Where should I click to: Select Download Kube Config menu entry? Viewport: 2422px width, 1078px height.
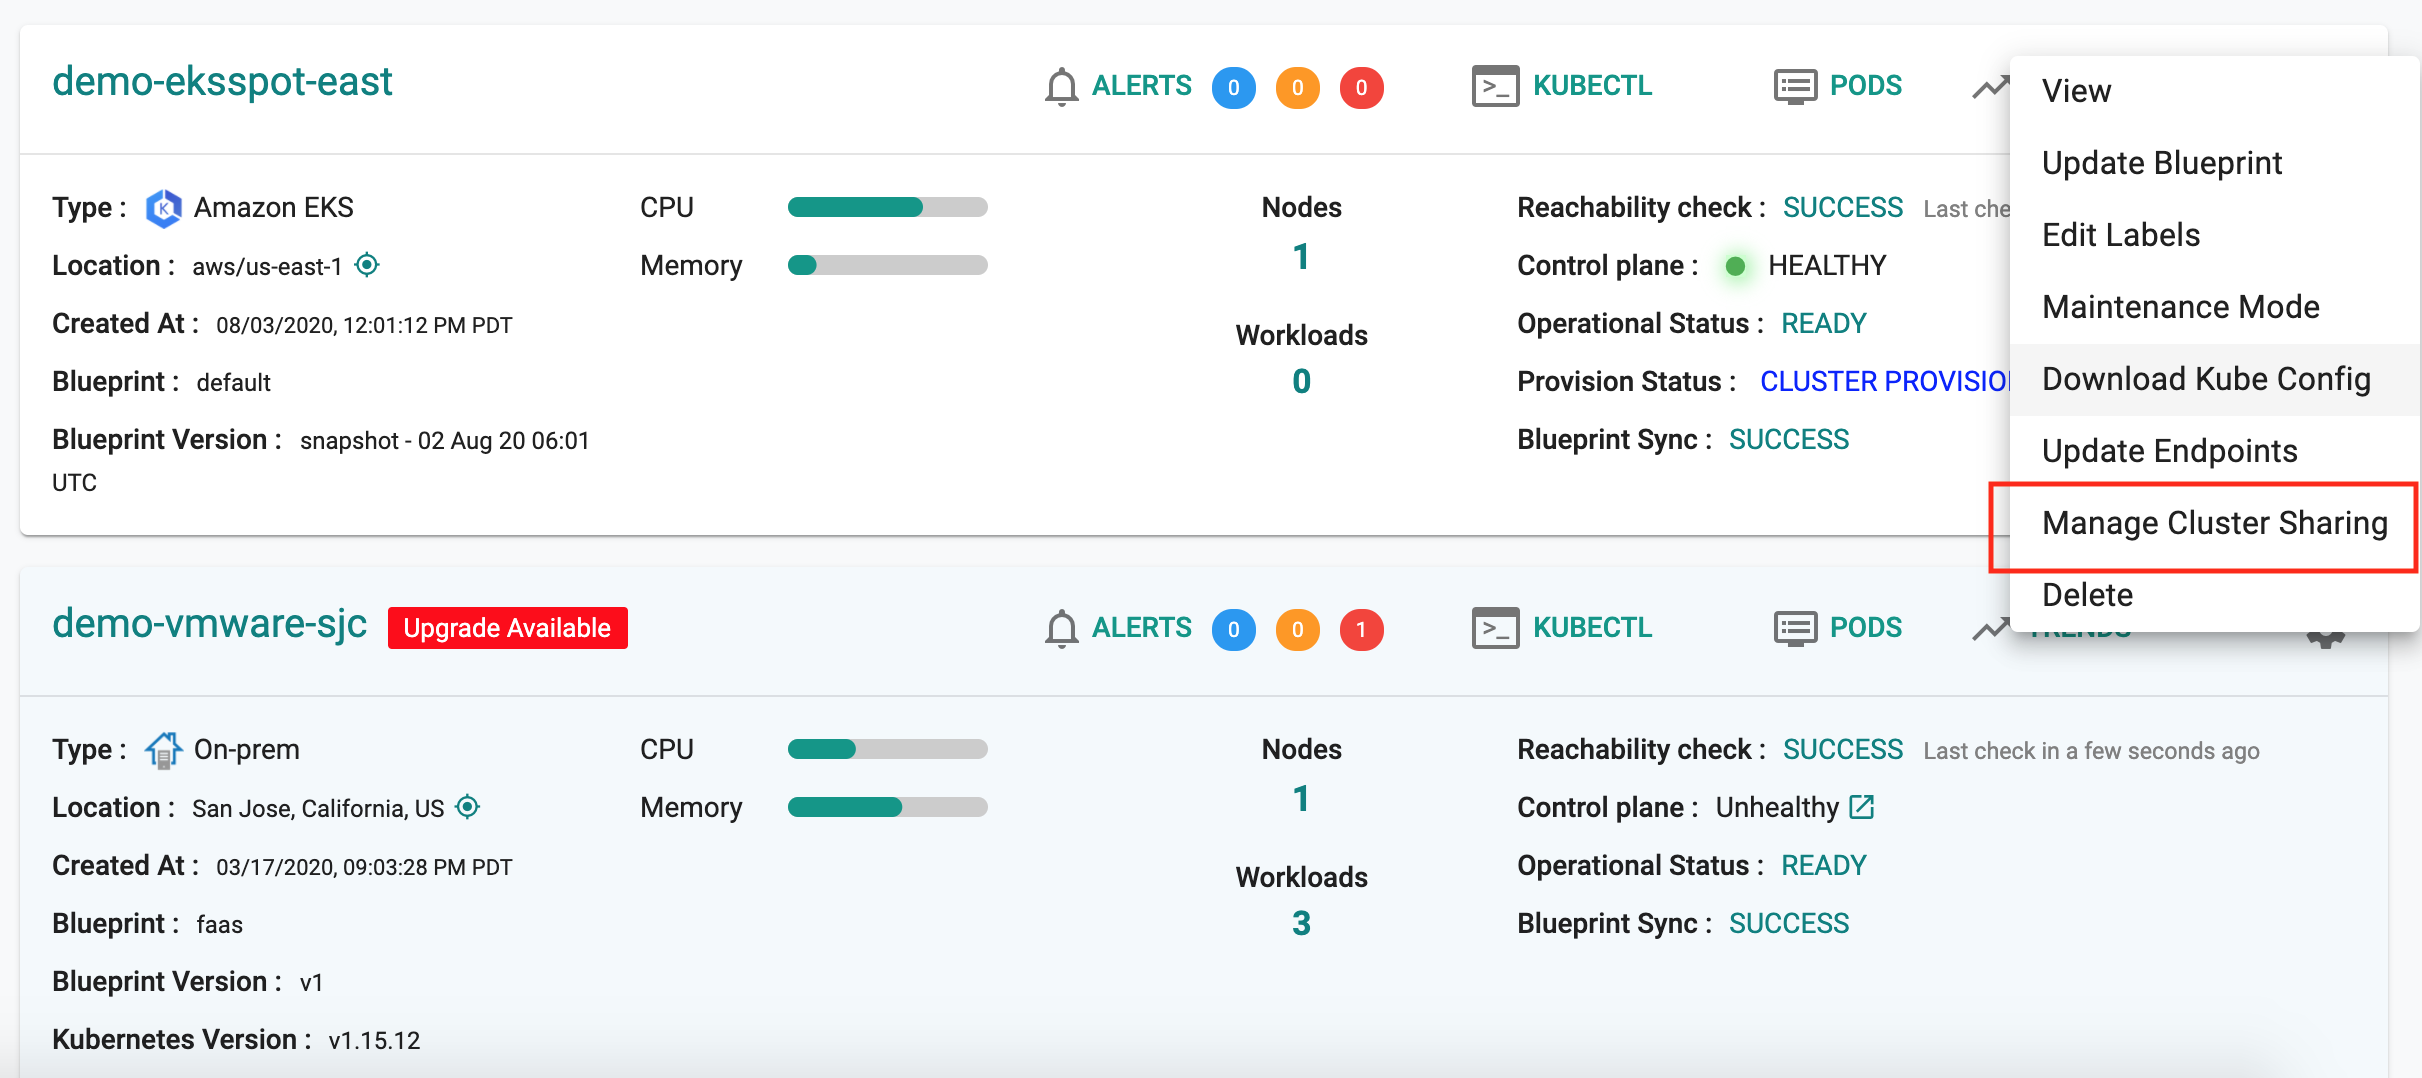tap(2215, 379)
